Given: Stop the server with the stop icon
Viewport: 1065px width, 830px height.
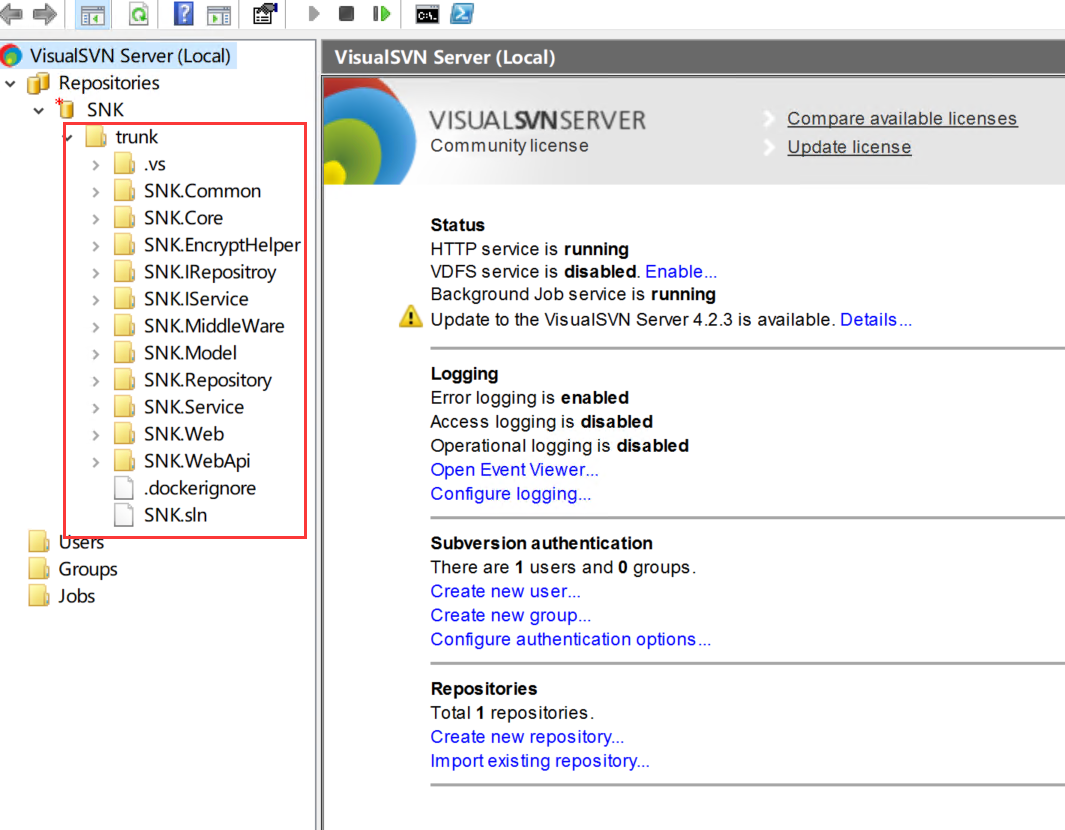Looking at the screenshot, I should [x=346, y=14].
